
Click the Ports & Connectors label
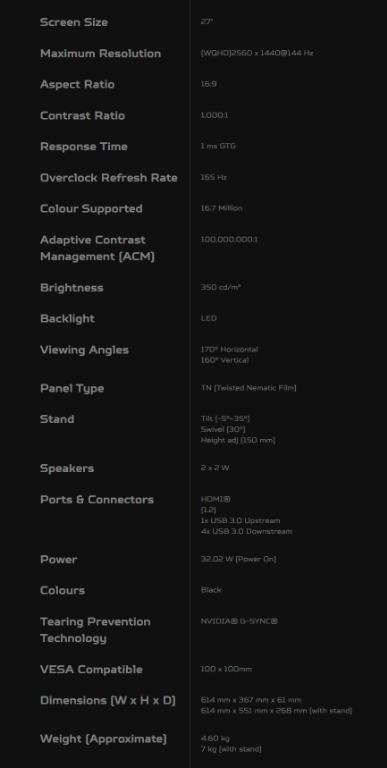point(97,500)
